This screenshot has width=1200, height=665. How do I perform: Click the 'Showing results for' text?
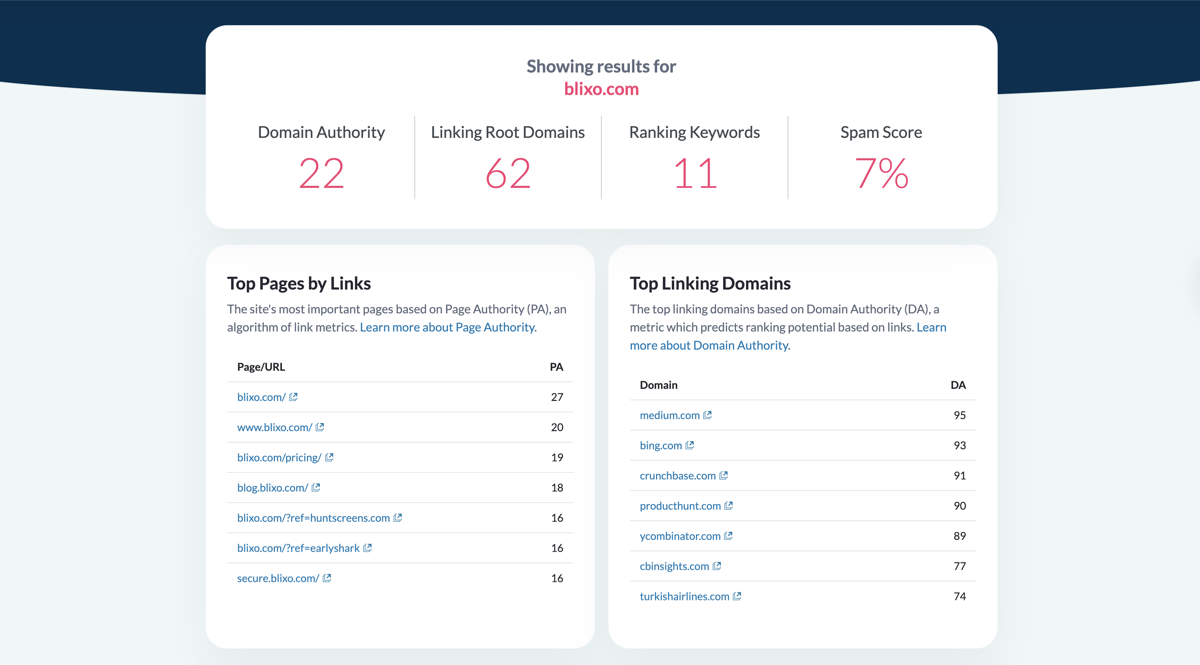tap(601, 66)
